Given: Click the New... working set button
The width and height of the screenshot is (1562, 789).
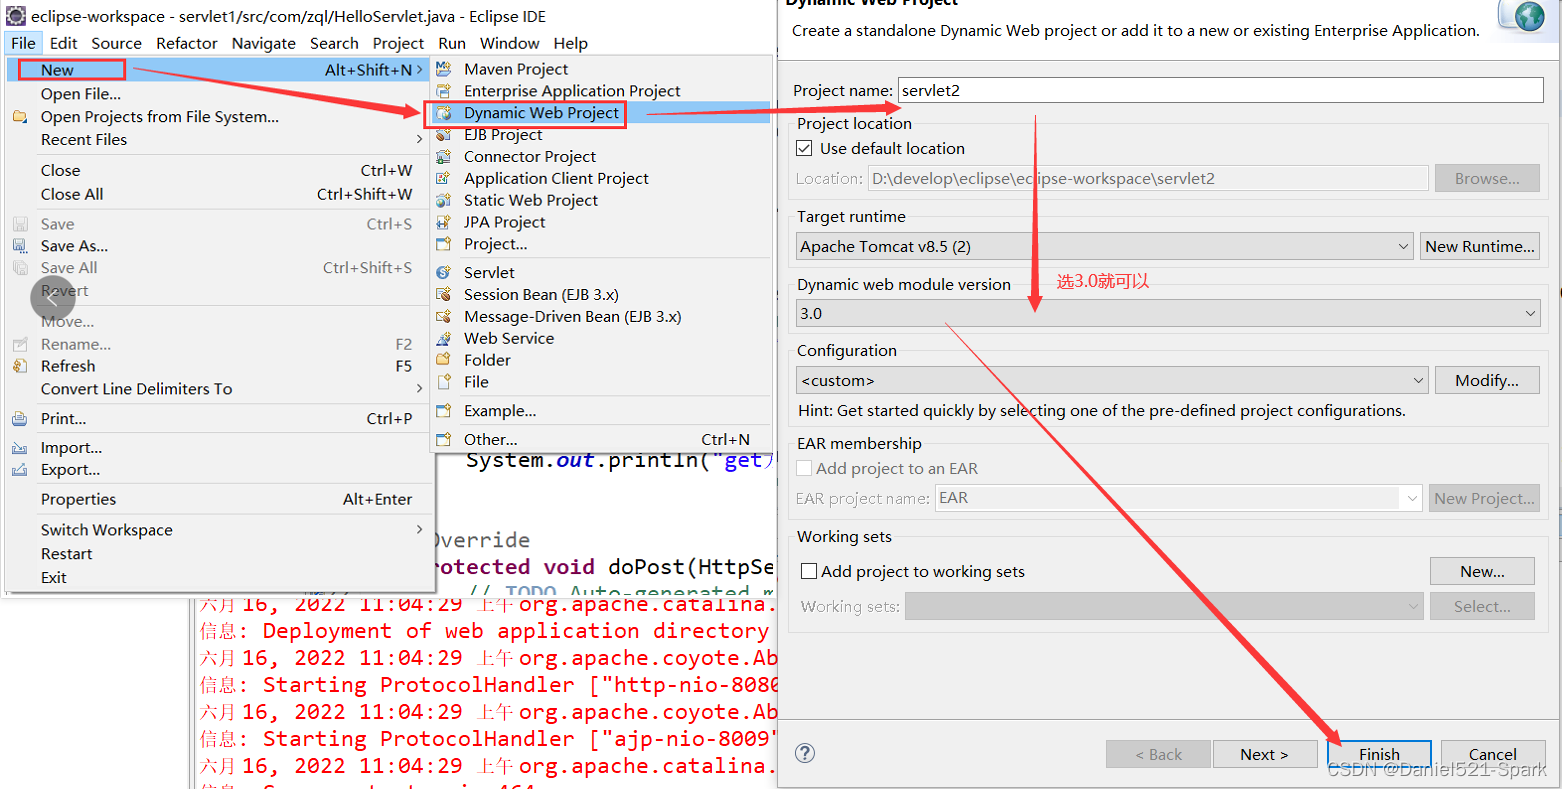Looking at the screenshot, I should (1482, 571).
